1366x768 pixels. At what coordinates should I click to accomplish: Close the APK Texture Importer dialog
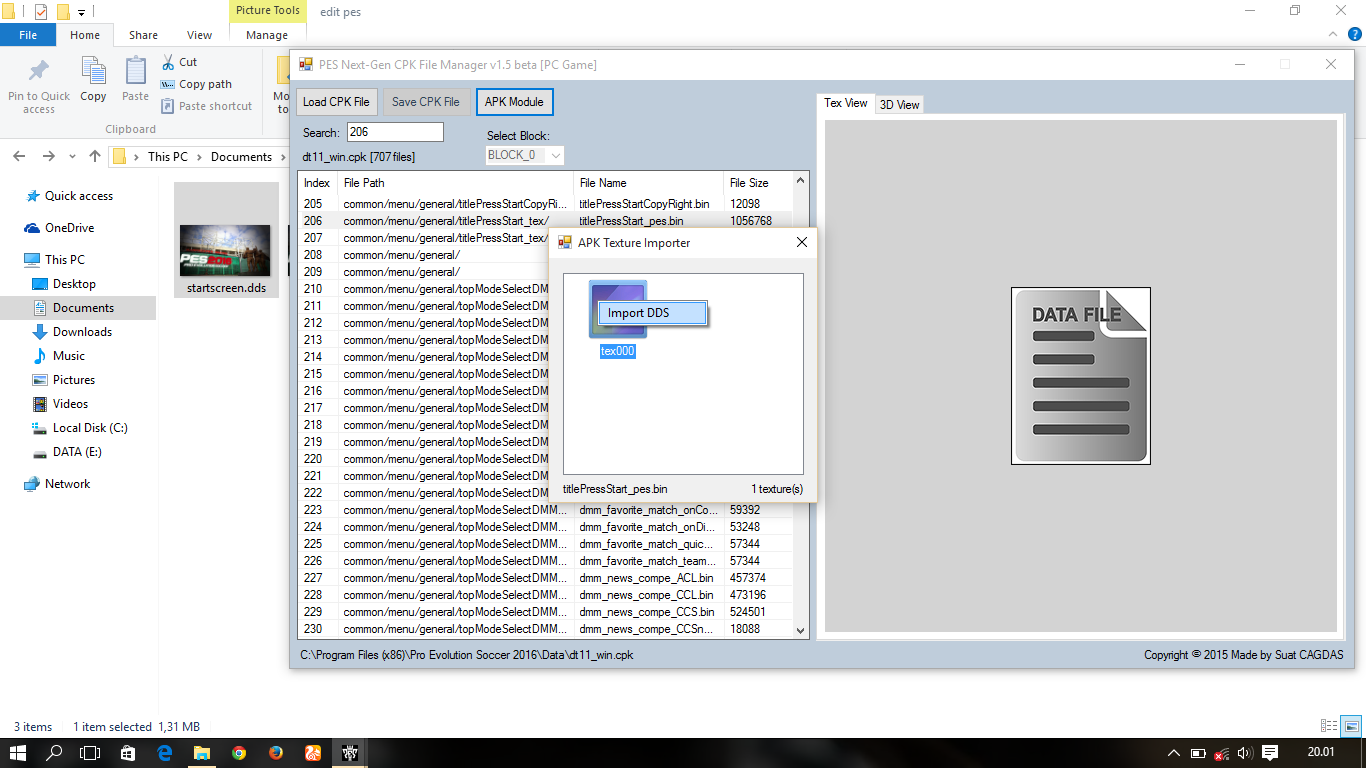pyautogui.click(x=801, y=243)
